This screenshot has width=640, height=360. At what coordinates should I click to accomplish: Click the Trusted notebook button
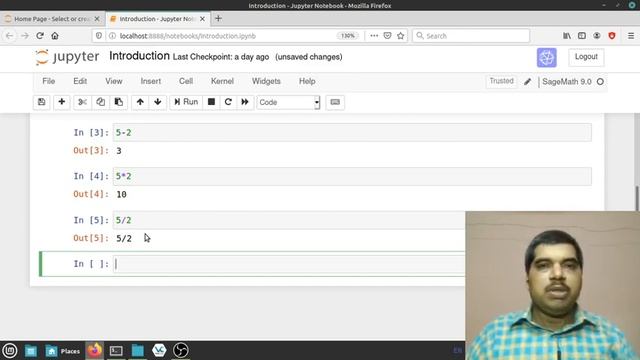coord(501,81)
